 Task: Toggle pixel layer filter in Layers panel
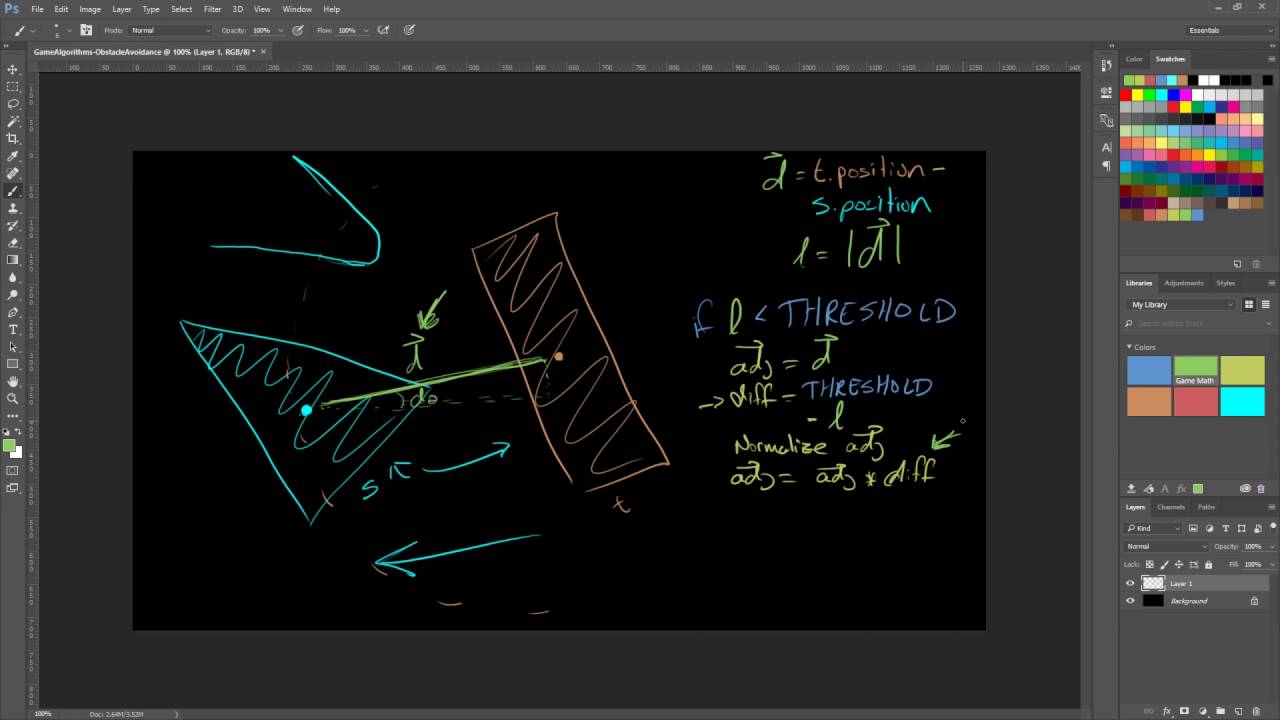click(x=1194, y=528)
